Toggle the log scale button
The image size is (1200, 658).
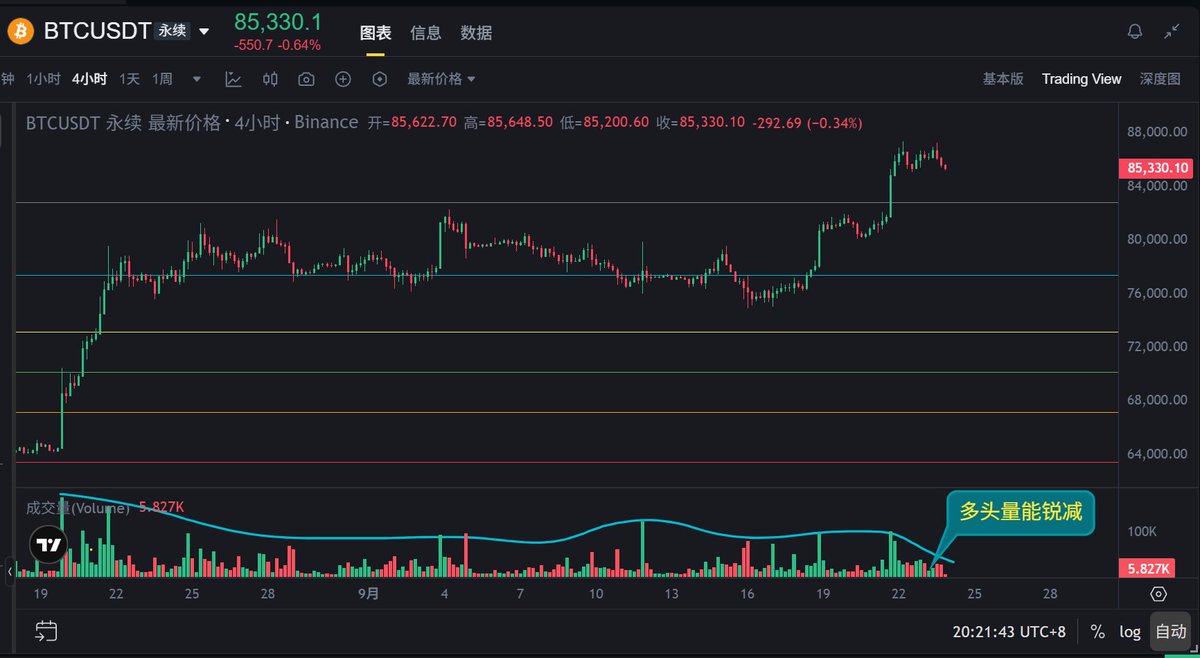click(1130, 632)
